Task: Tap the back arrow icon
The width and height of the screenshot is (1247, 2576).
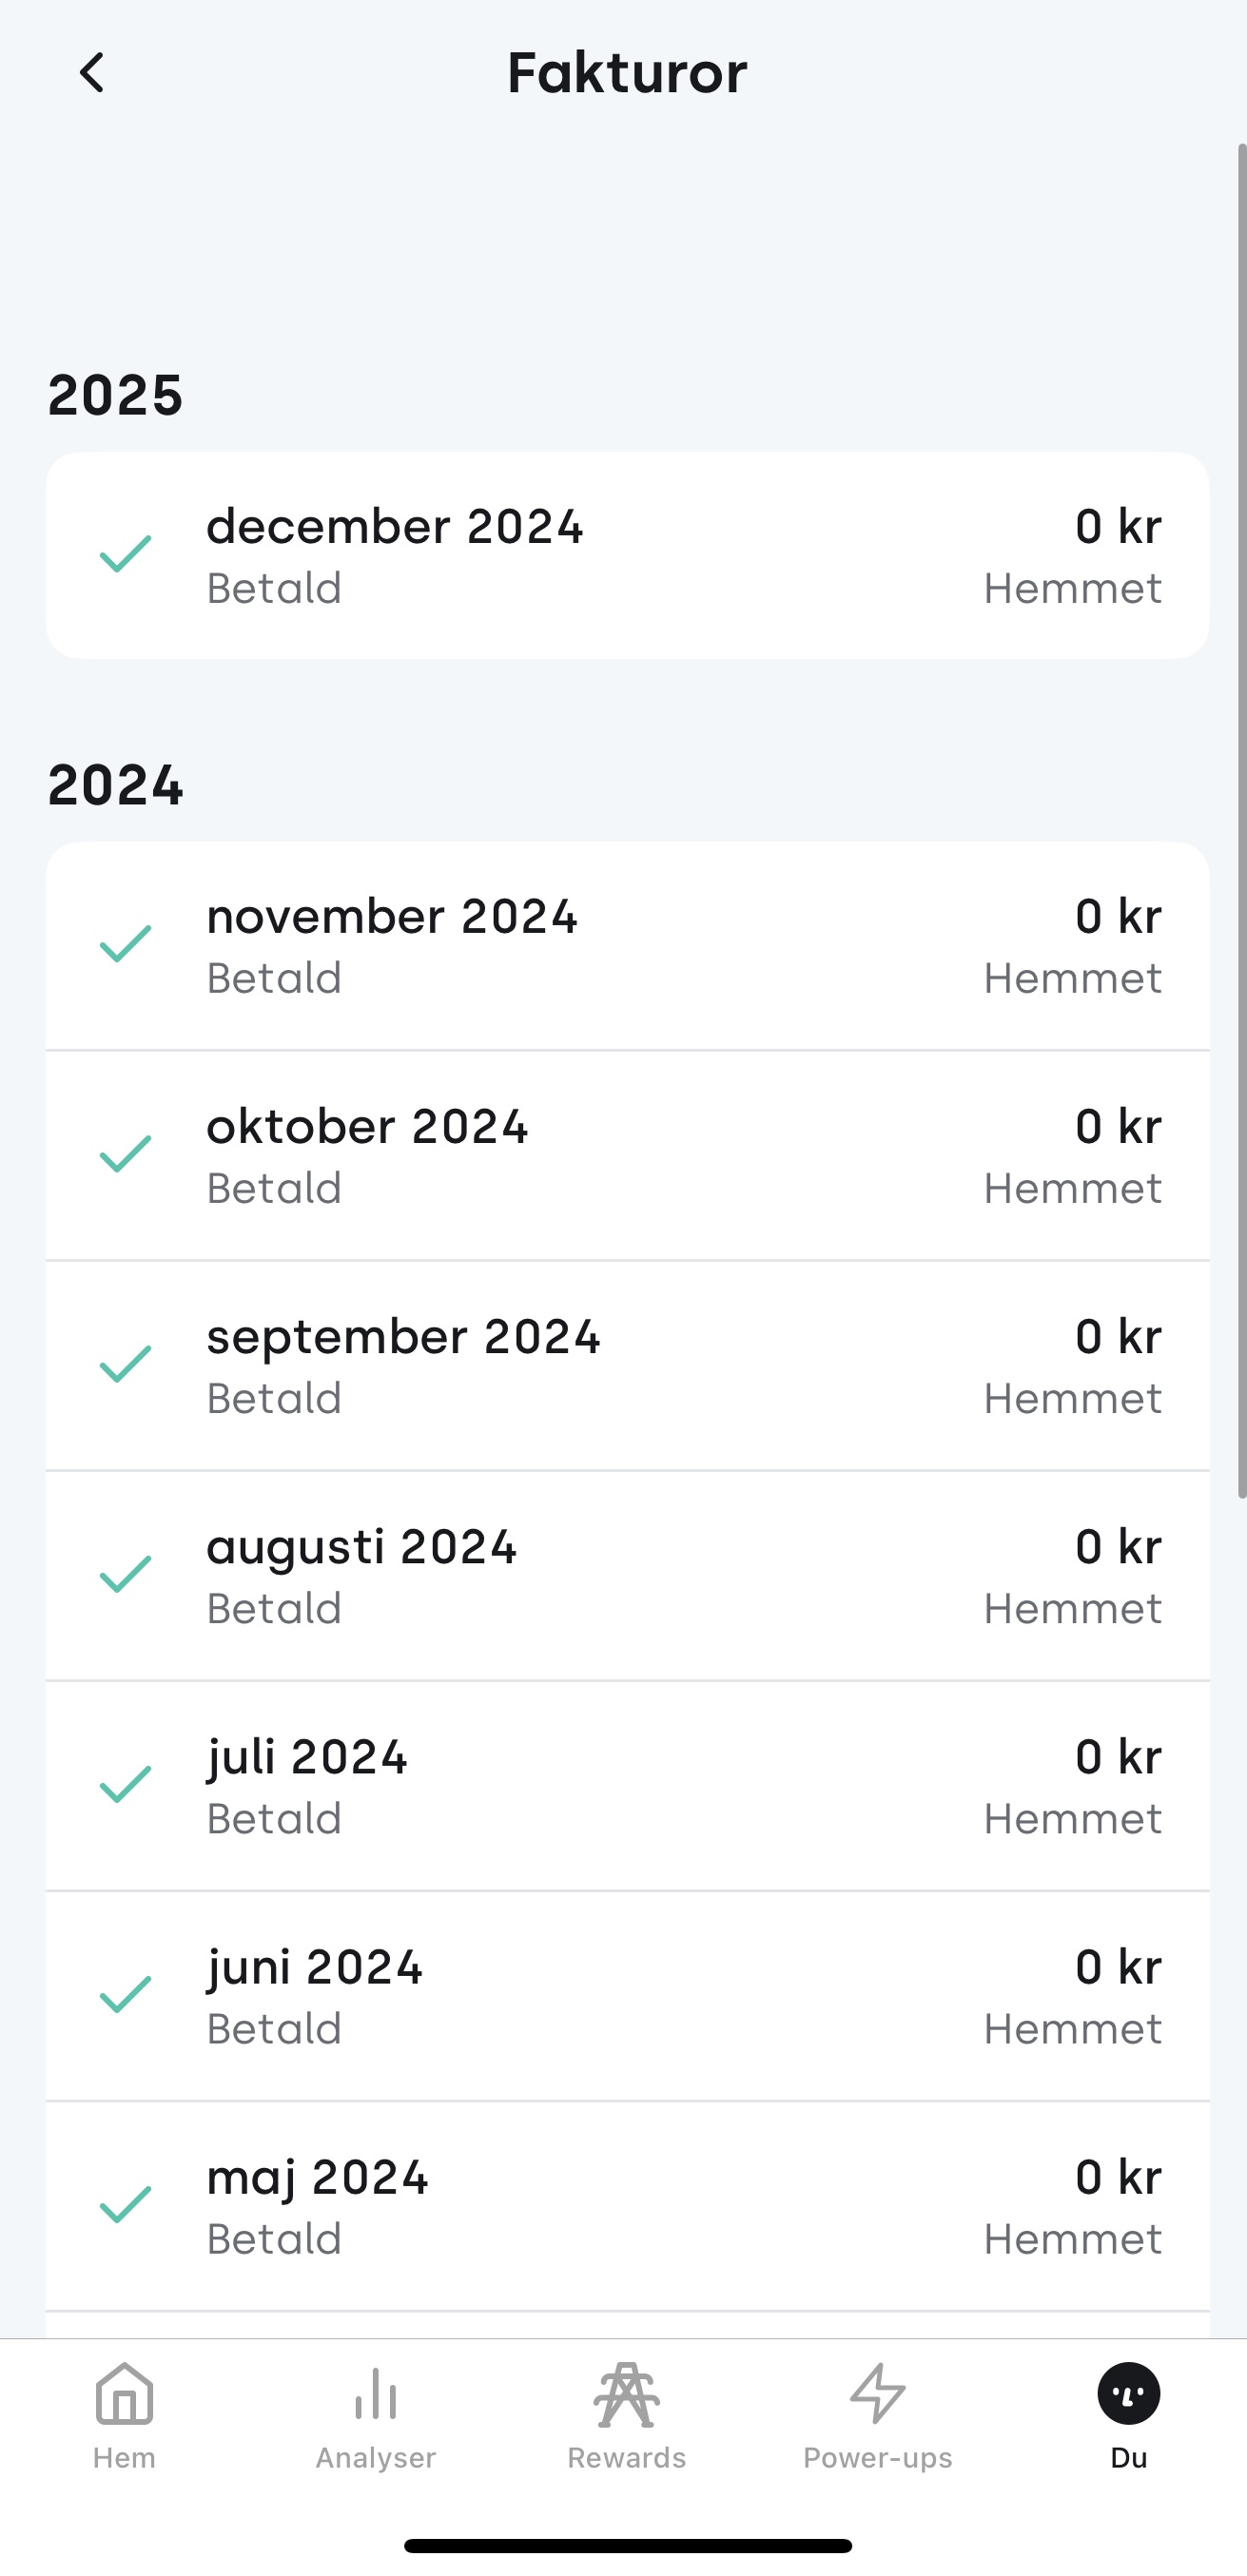Action: 92,73
